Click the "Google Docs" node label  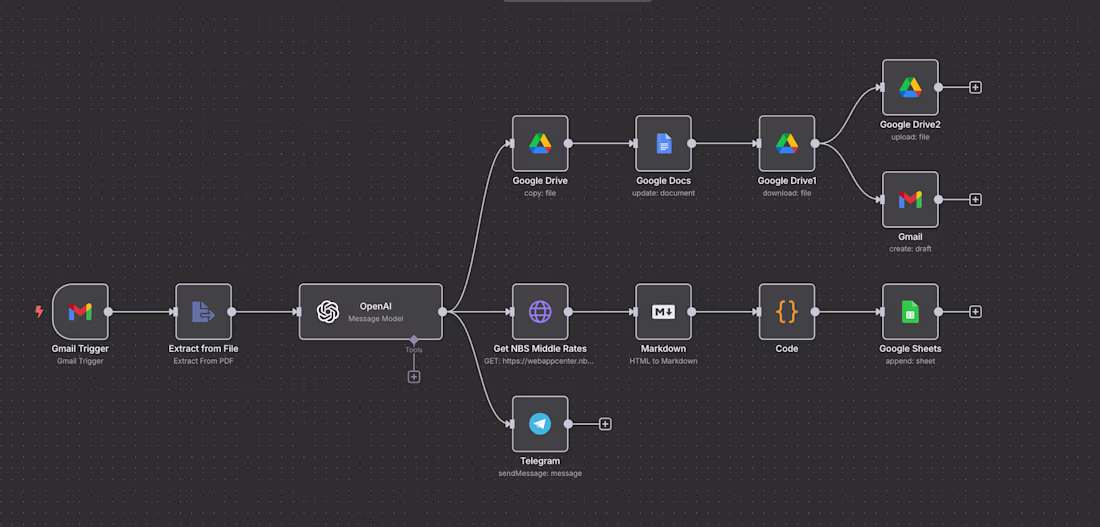pos(664,180)
